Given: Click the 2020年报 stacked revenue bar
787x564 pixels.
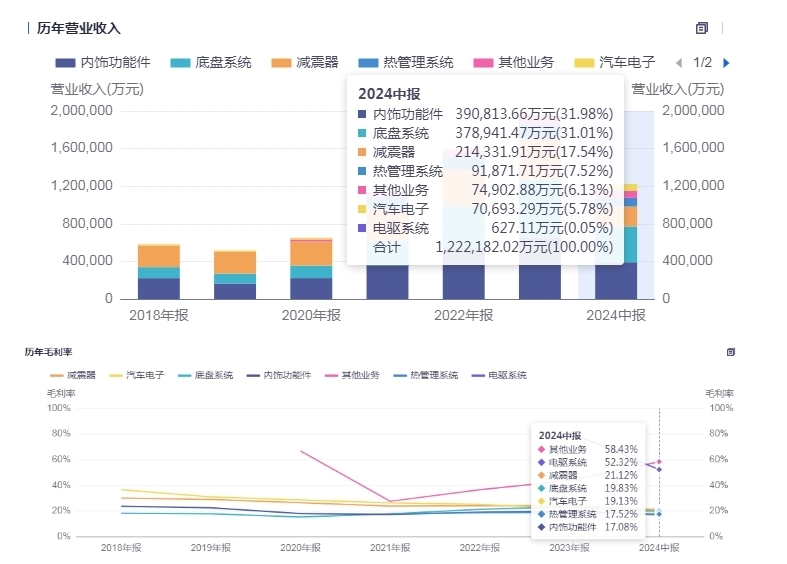Looking at the screenshot, I should pyautogui.click(x=311, y=268).
